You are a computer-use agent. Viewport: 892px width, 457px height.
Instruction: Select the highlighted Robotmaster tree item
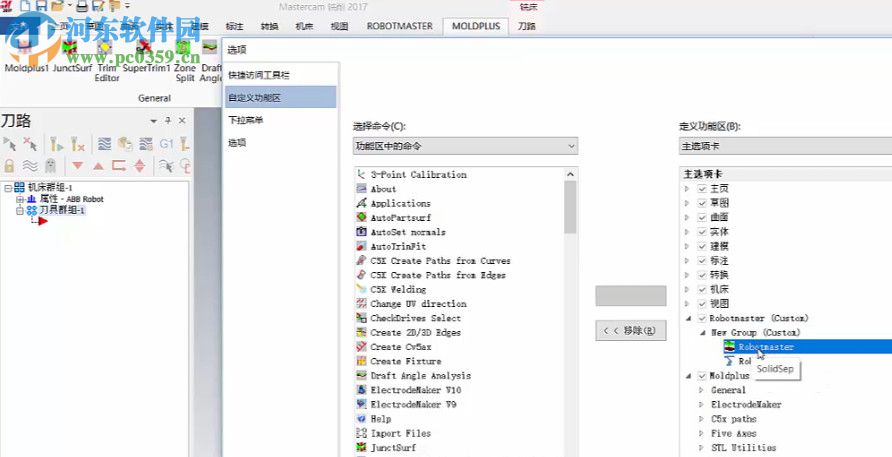(807, 347)
